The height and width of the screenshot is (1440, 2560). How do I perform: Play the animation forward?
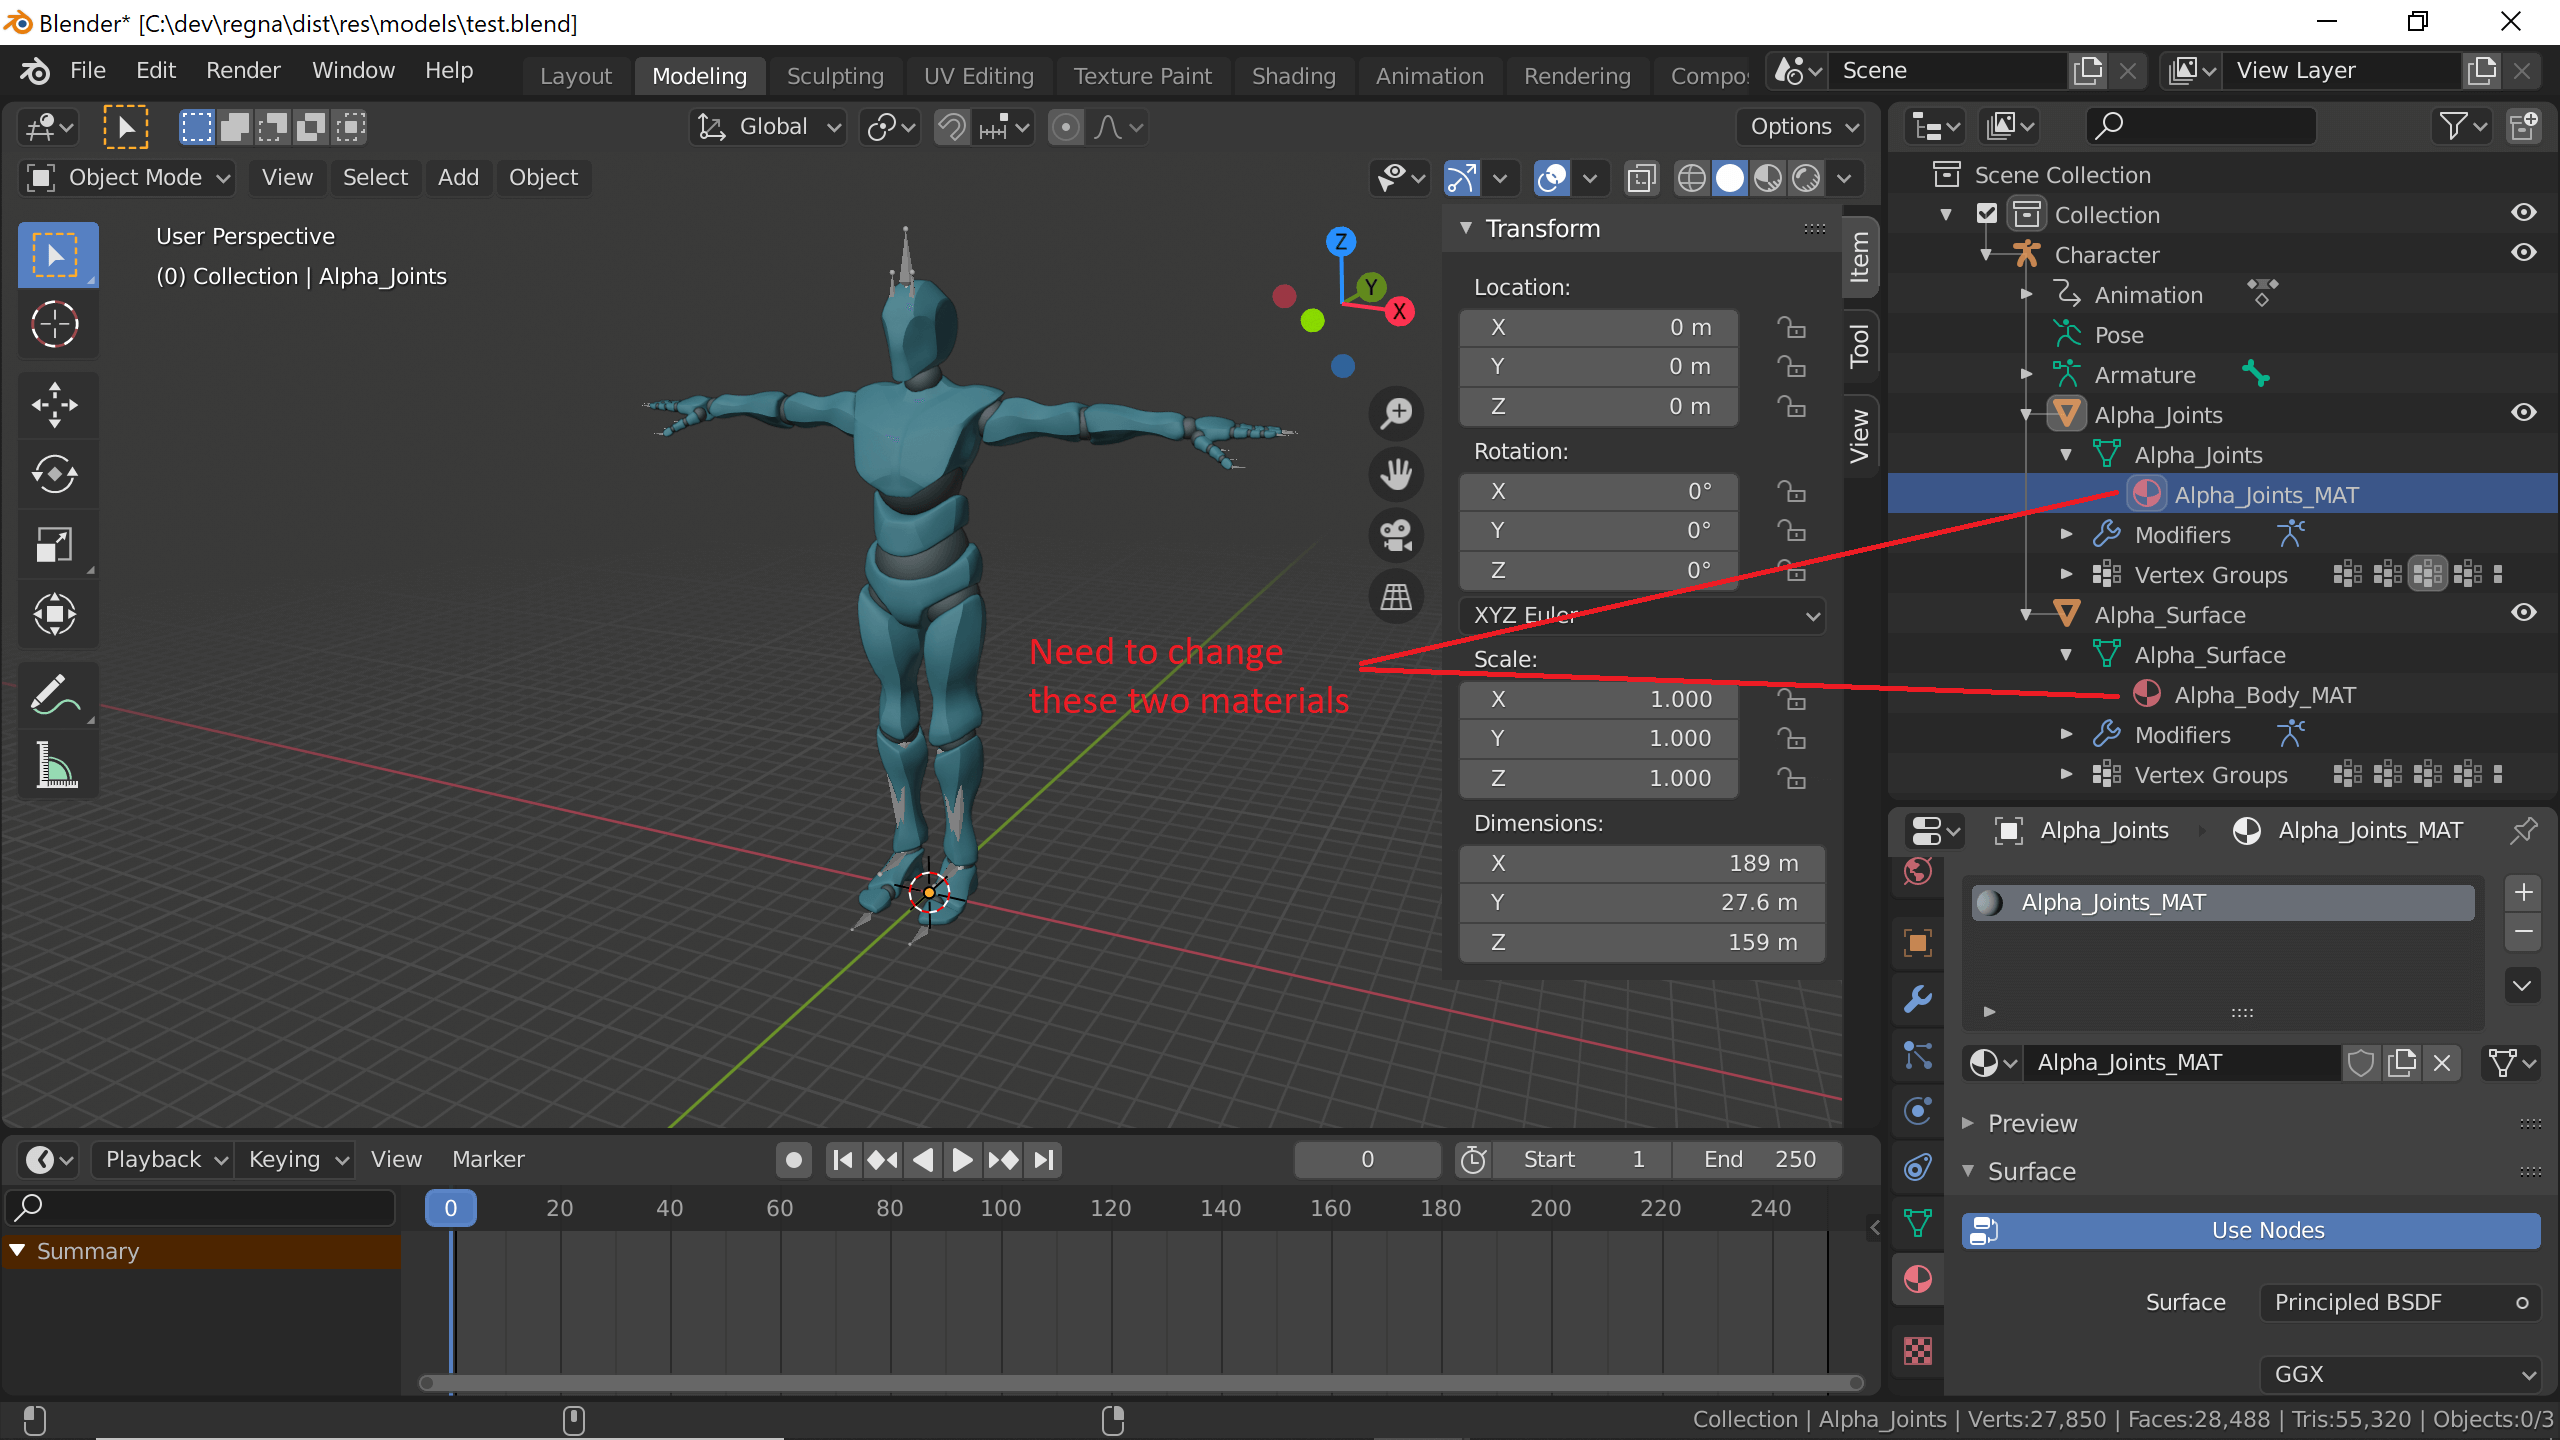click(x=962, y=1159)
